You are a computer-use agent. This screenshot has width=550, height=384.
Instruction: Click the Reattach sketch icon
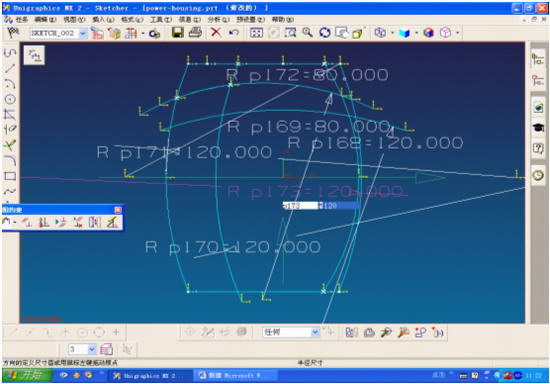114,33
